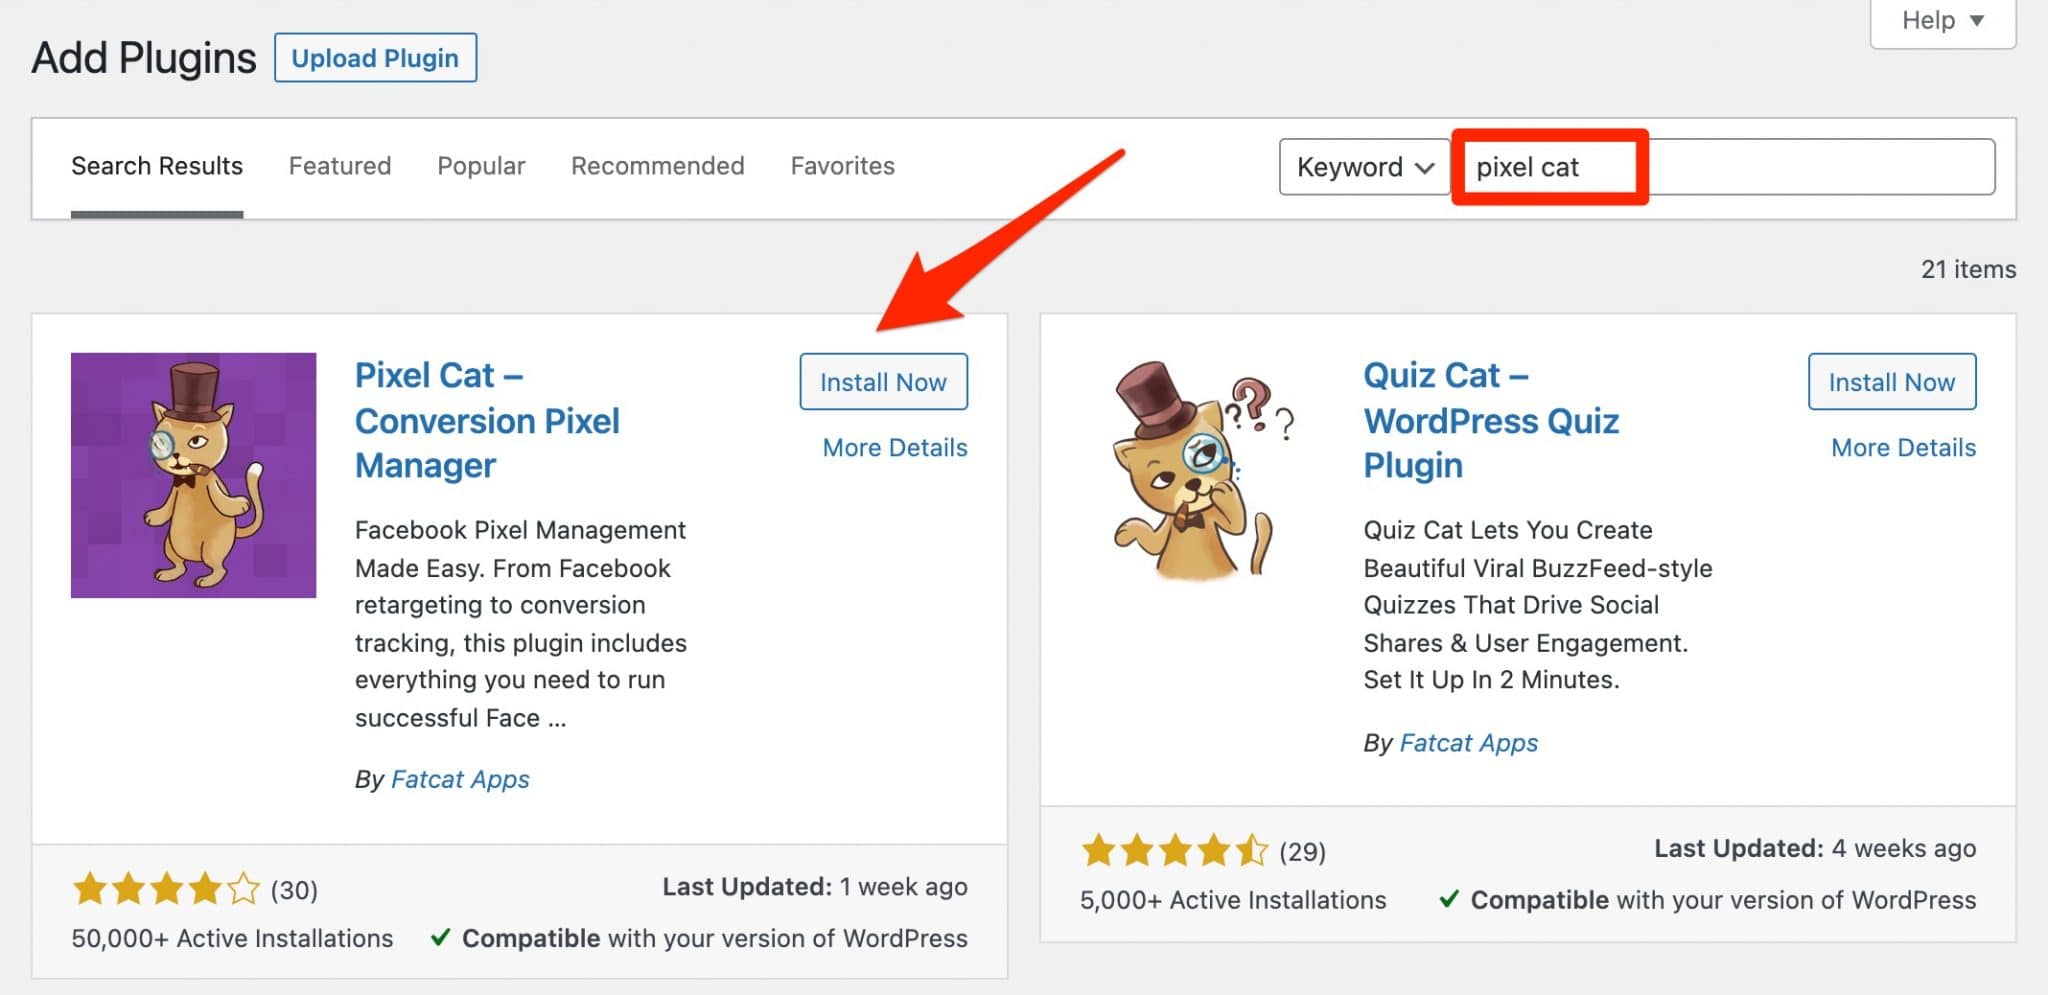2048x995 pixels.
Task: Visit Fatcat Apps link under Quiz Cat
Action: click(x=1468, y=742)
